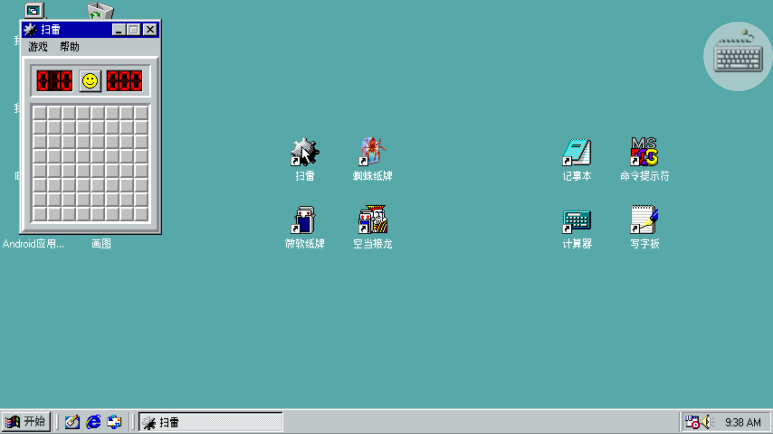The image size is (773, 434).
Task: Open the 写字板 WordPad shortcut
Action: click(x=644, y=221)
